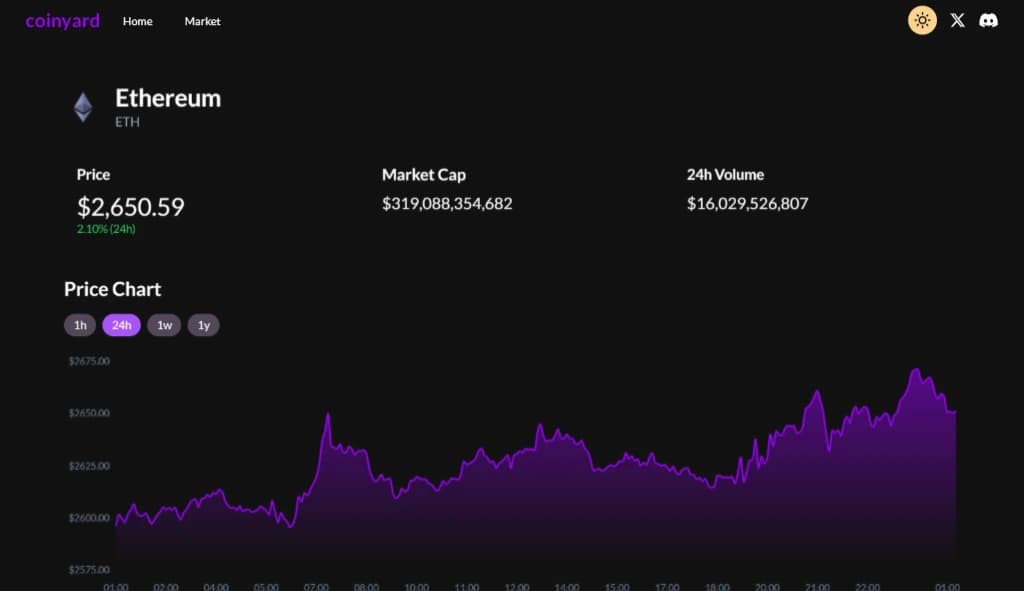1024x591 pixels.
Task: Click the Price label above $2,650.59
Action: pyautogui.click(x=93, y=174)
